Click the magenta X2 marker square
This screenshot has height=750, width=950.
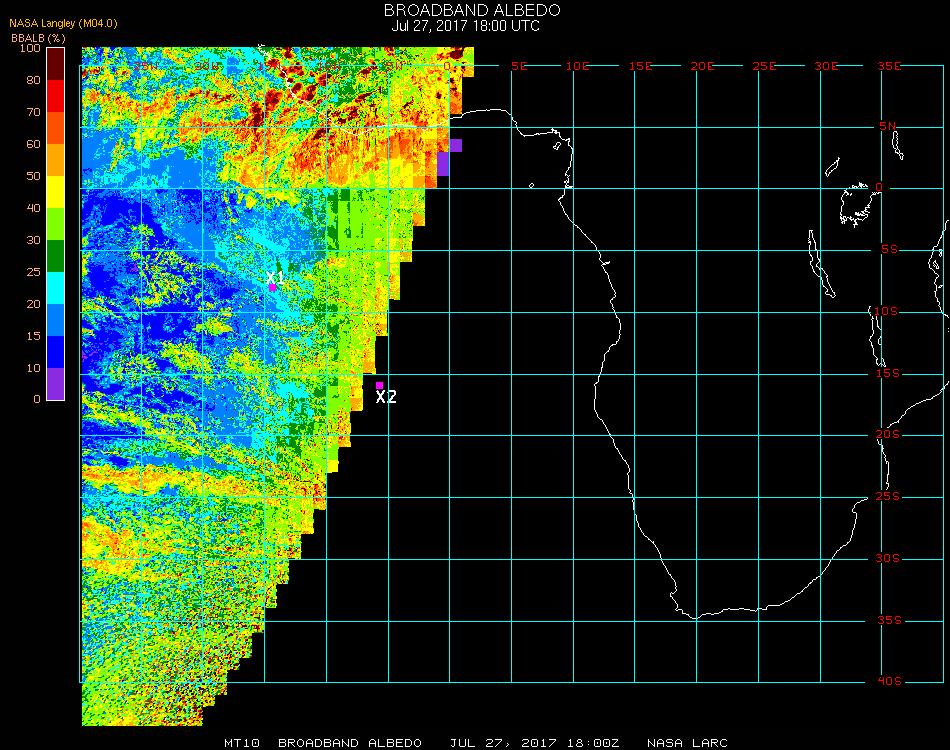coord(380,386)
